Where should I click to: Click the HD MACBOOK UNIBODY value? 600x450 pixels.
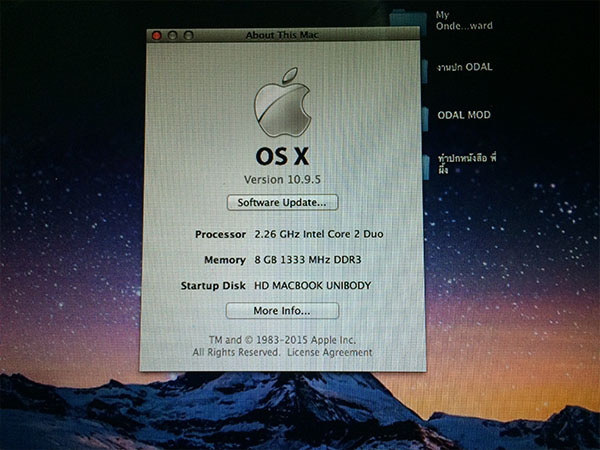pyautogui.click(x=313, y=286)
